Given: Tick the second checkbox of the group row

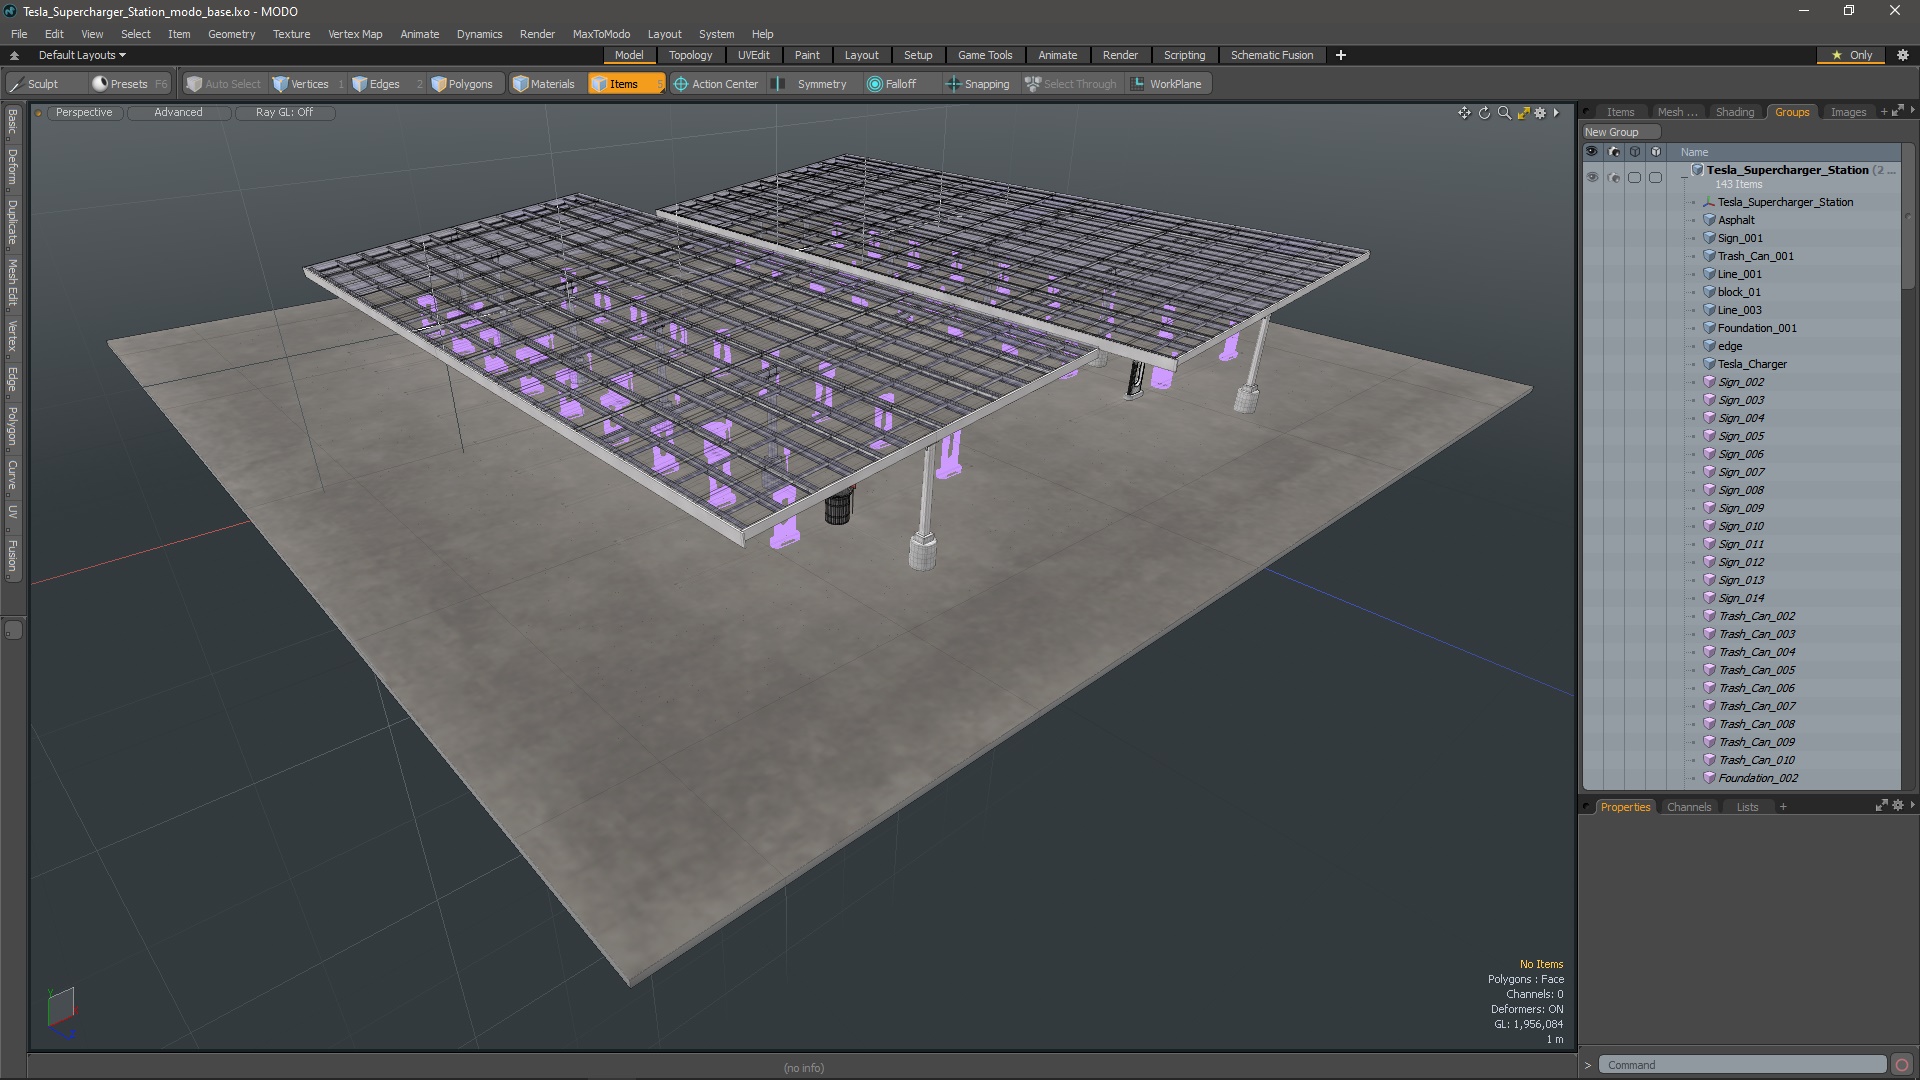Looking at the screenshot, I should click(1655, 178).
